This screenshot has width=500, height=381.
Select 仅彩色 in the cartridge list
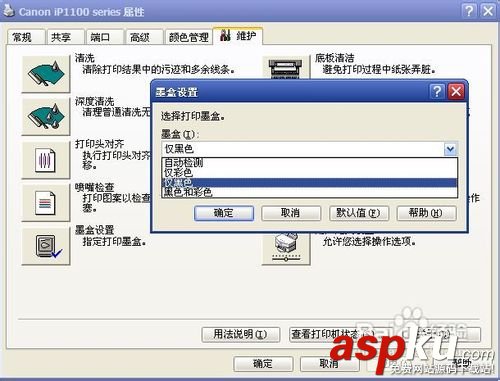(310, 172)
